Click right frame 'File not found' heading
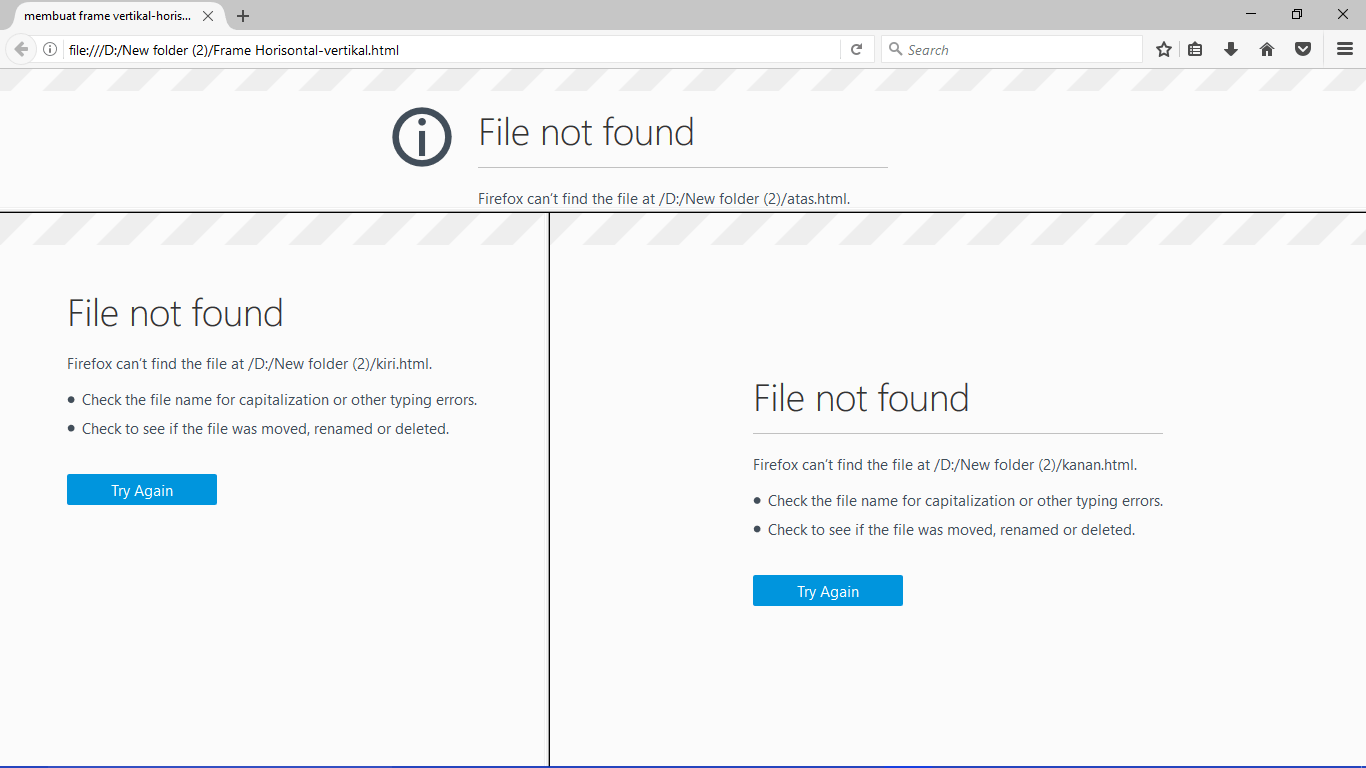This screenshot has width=1366, height=768. coord(861,398)
